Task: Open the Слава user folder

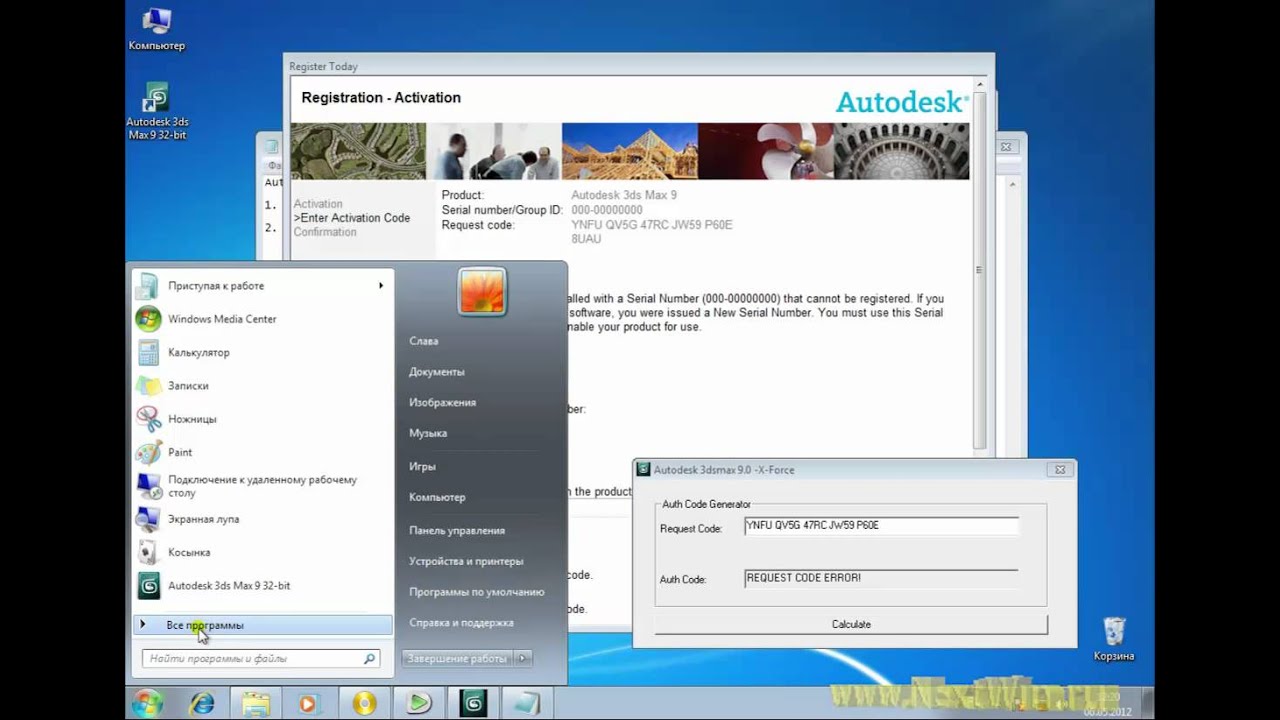Action: [424, 341]
